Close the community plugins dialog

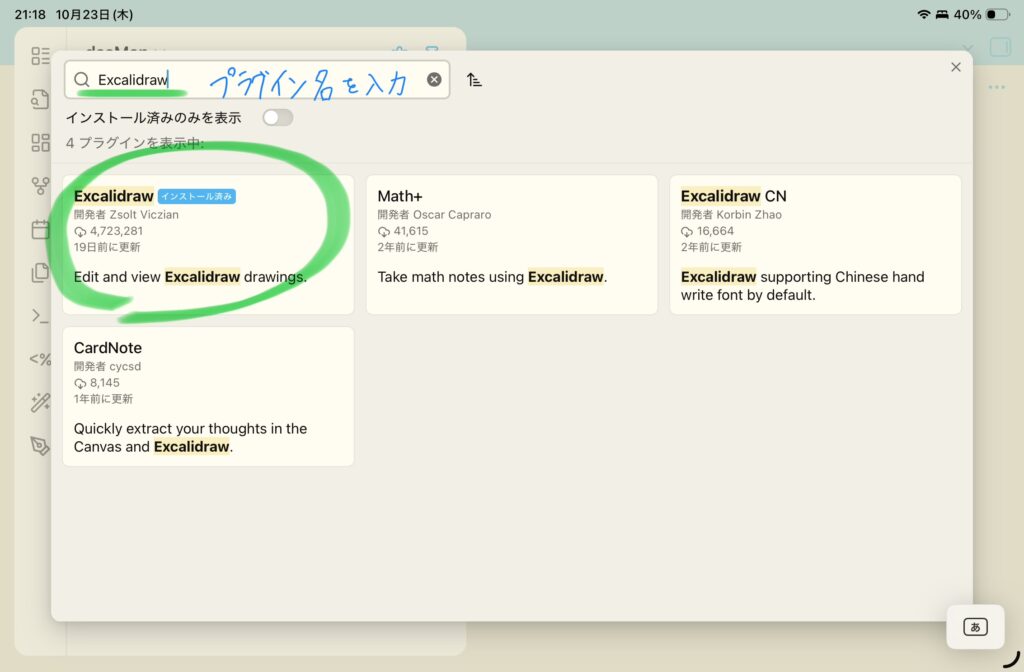pos(955,67)
